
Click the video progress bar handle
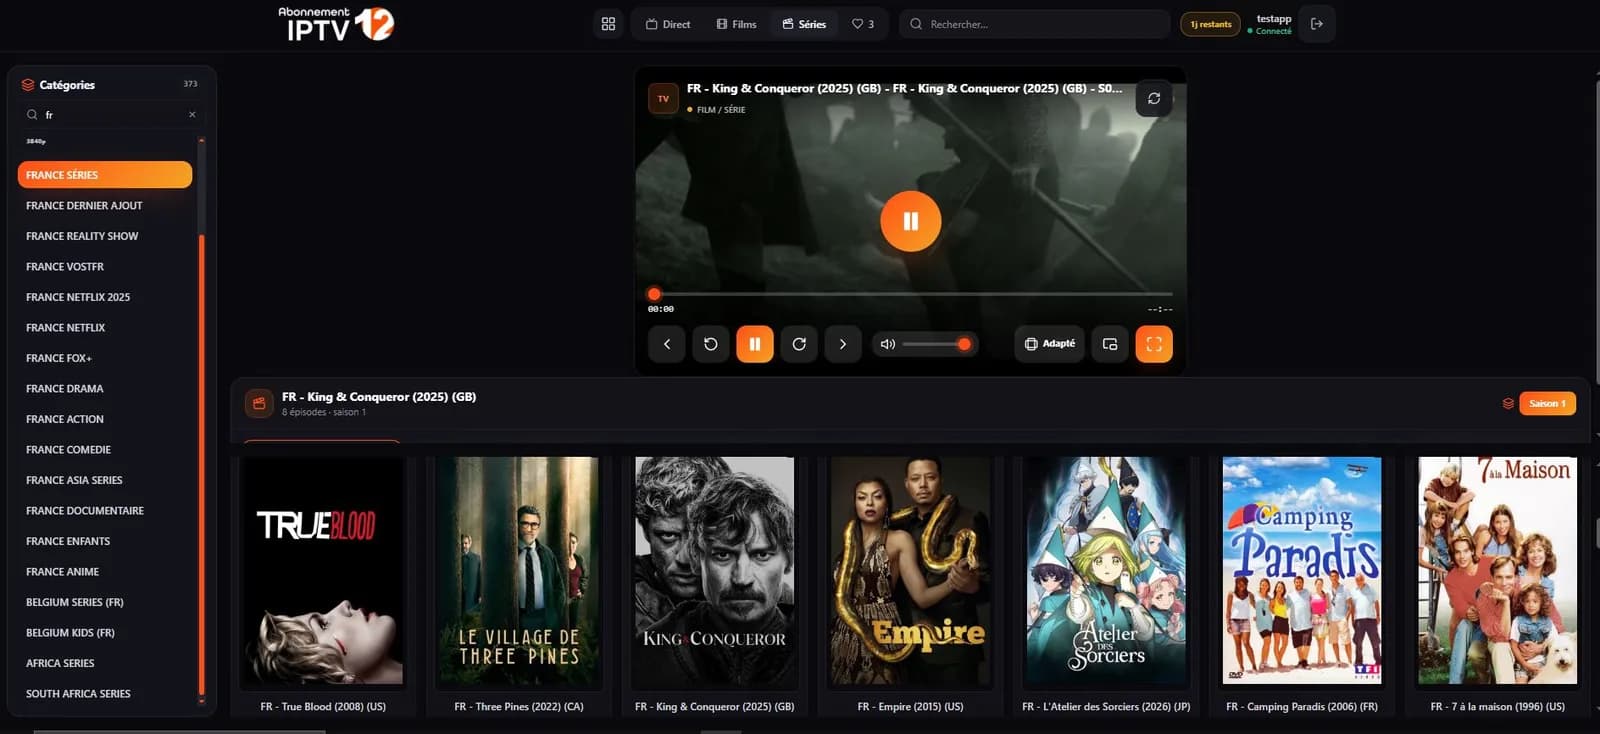point(654,294)
